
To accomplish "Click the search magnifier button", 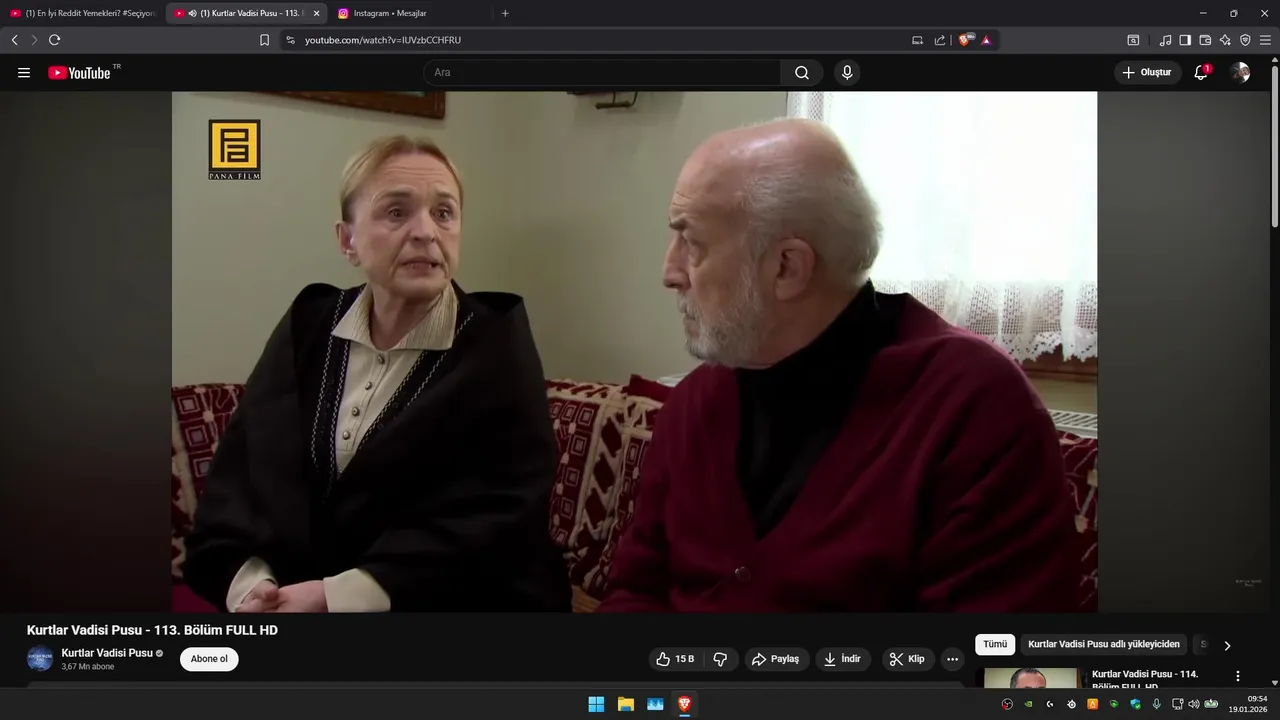I will [x=802, y=73].
